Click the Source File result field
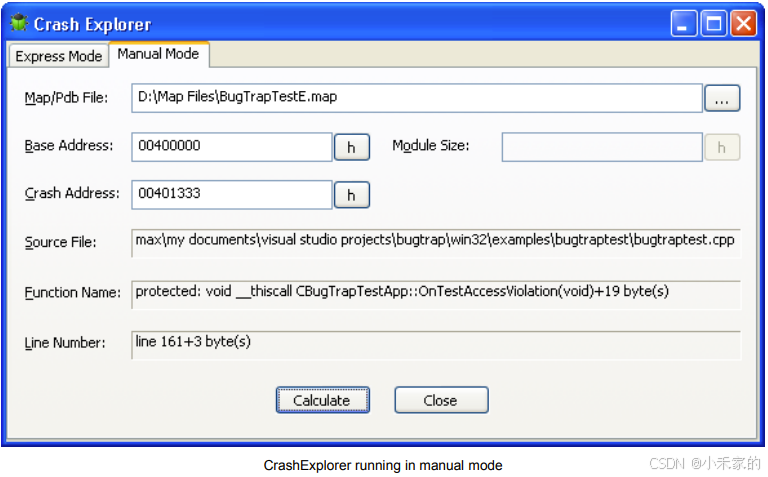Screen dimensions: 768x477 point(436,242)
